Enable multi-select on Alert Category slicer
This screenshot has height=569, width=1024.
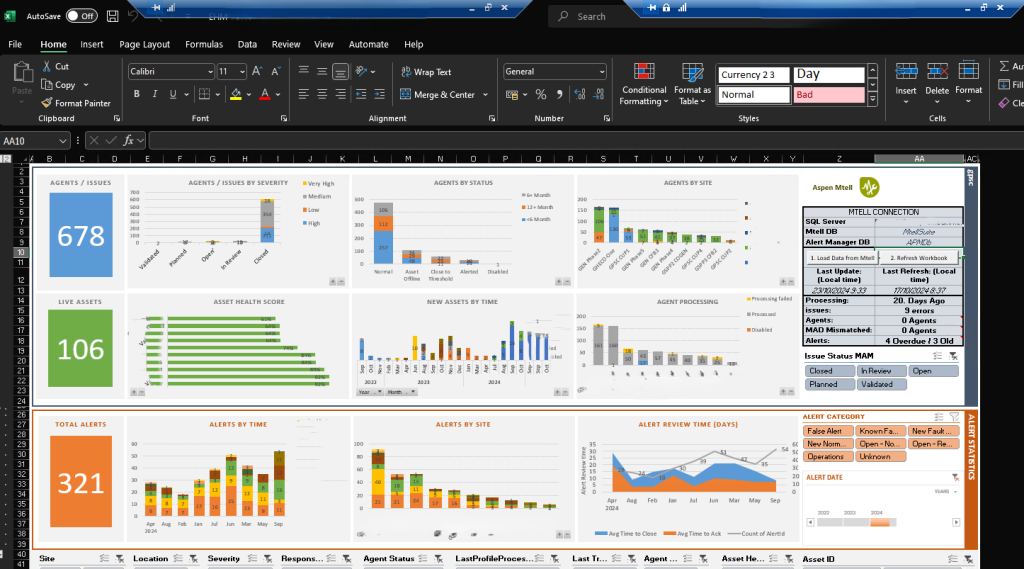tap(938, 417)
